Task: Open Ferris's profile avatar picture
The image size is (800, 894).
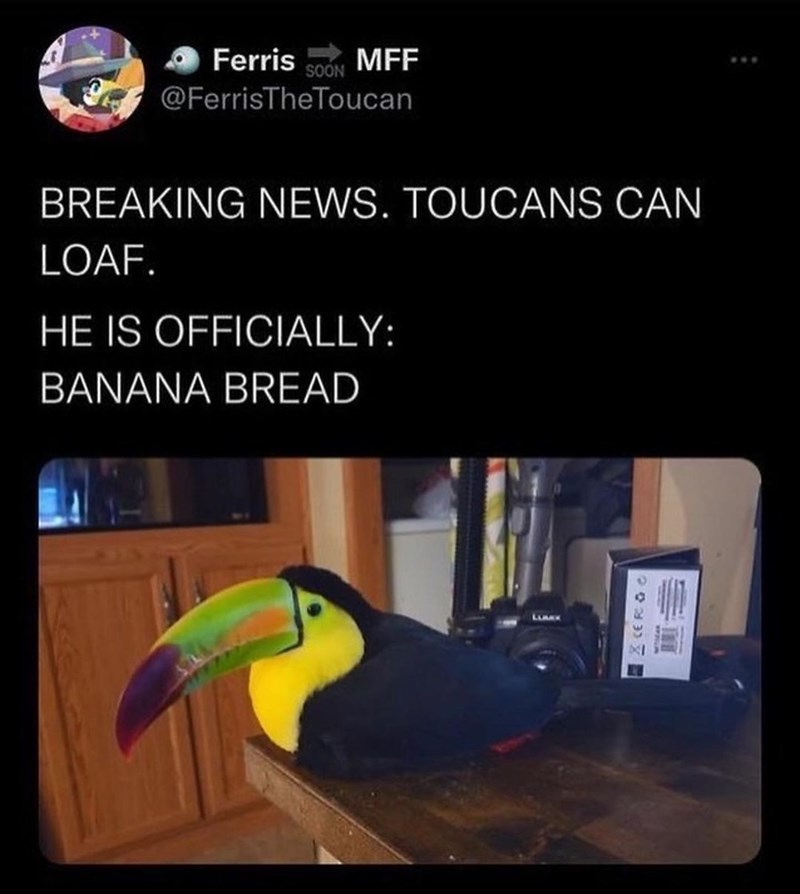Action: [91, 79]
